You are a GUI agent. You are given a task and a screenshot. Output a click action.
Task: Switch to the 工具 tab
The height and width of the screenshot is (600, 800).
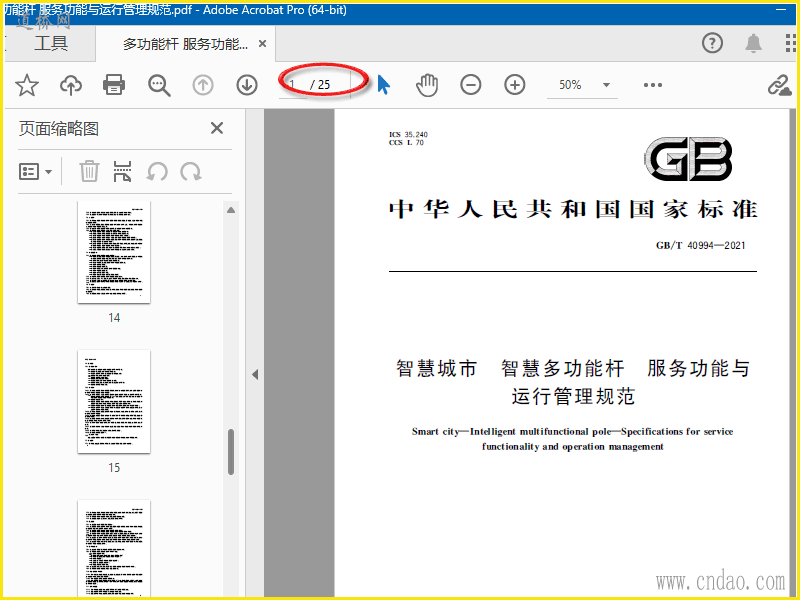pos(51,43)
